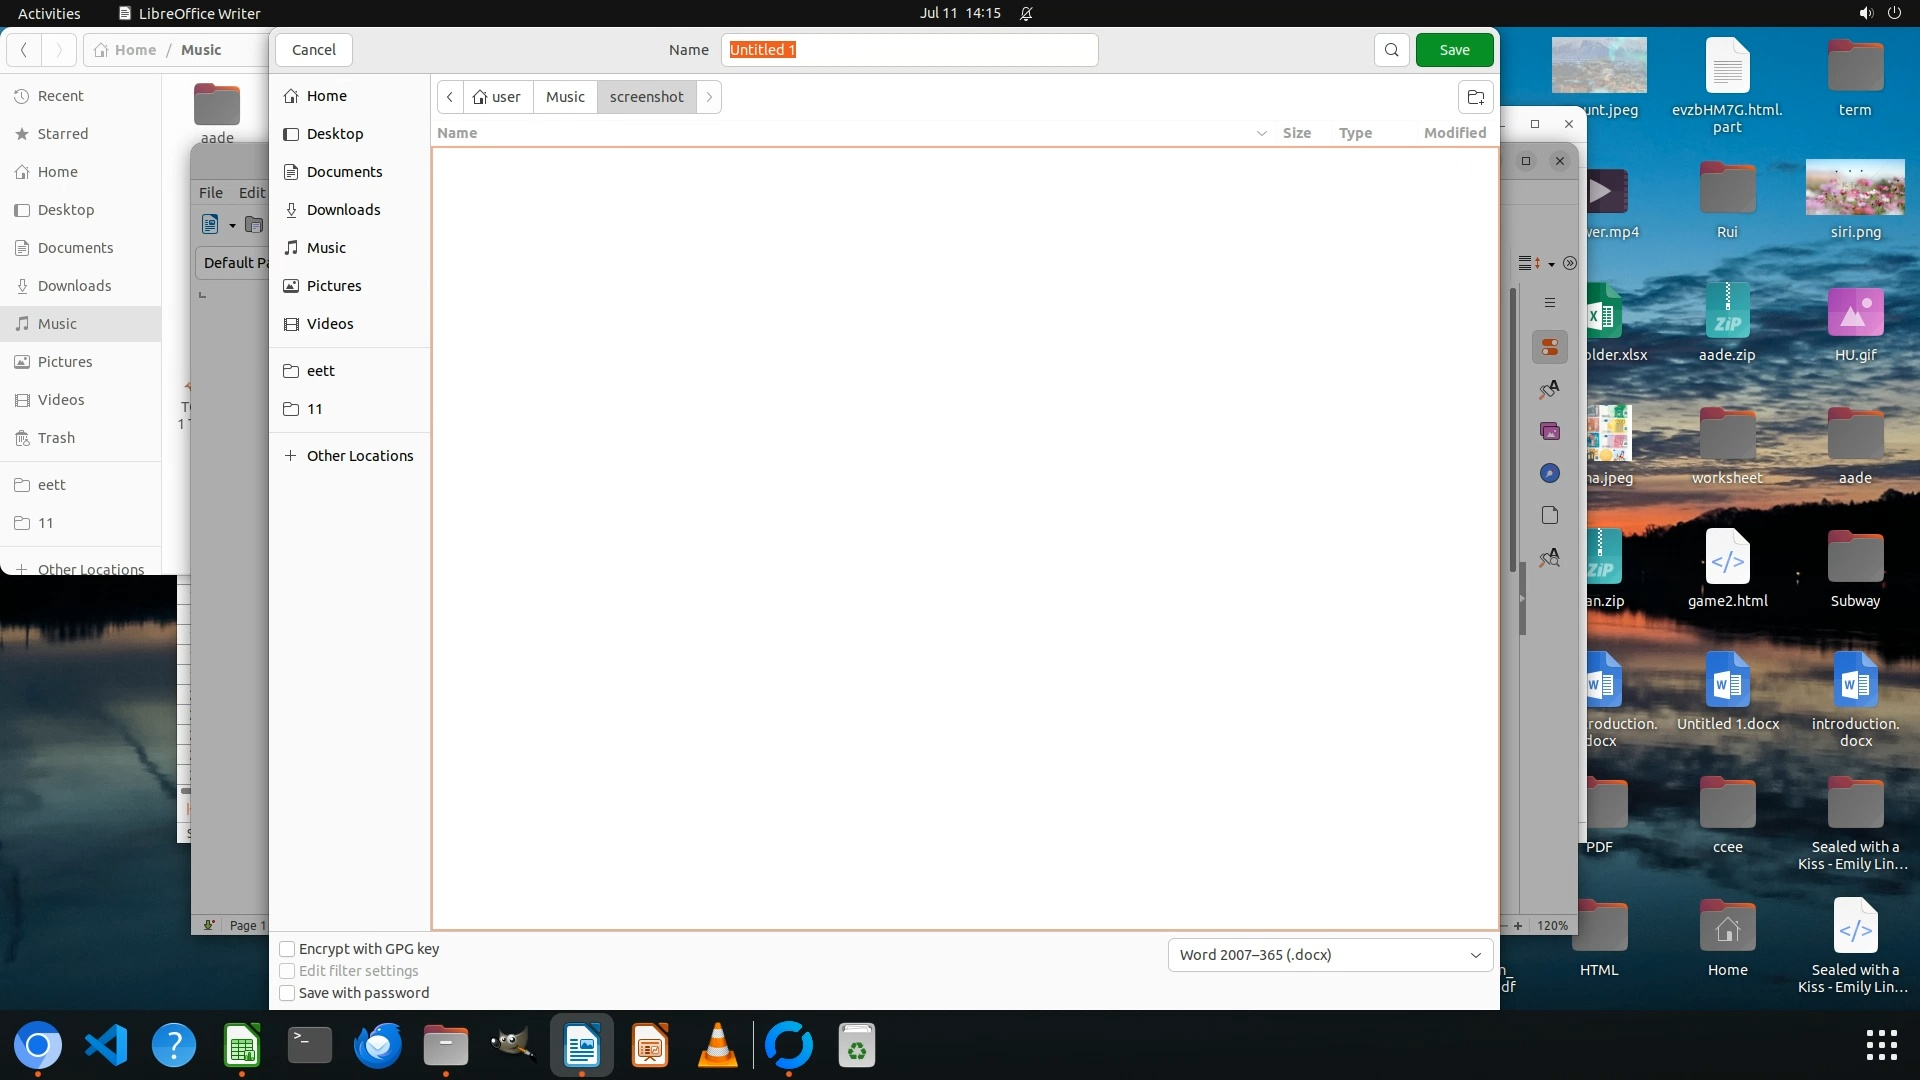The height and width of the screenshot is (1080, 1920).
Task: Open the Properties sidebar deck icon
Action: pos(1549,347)
